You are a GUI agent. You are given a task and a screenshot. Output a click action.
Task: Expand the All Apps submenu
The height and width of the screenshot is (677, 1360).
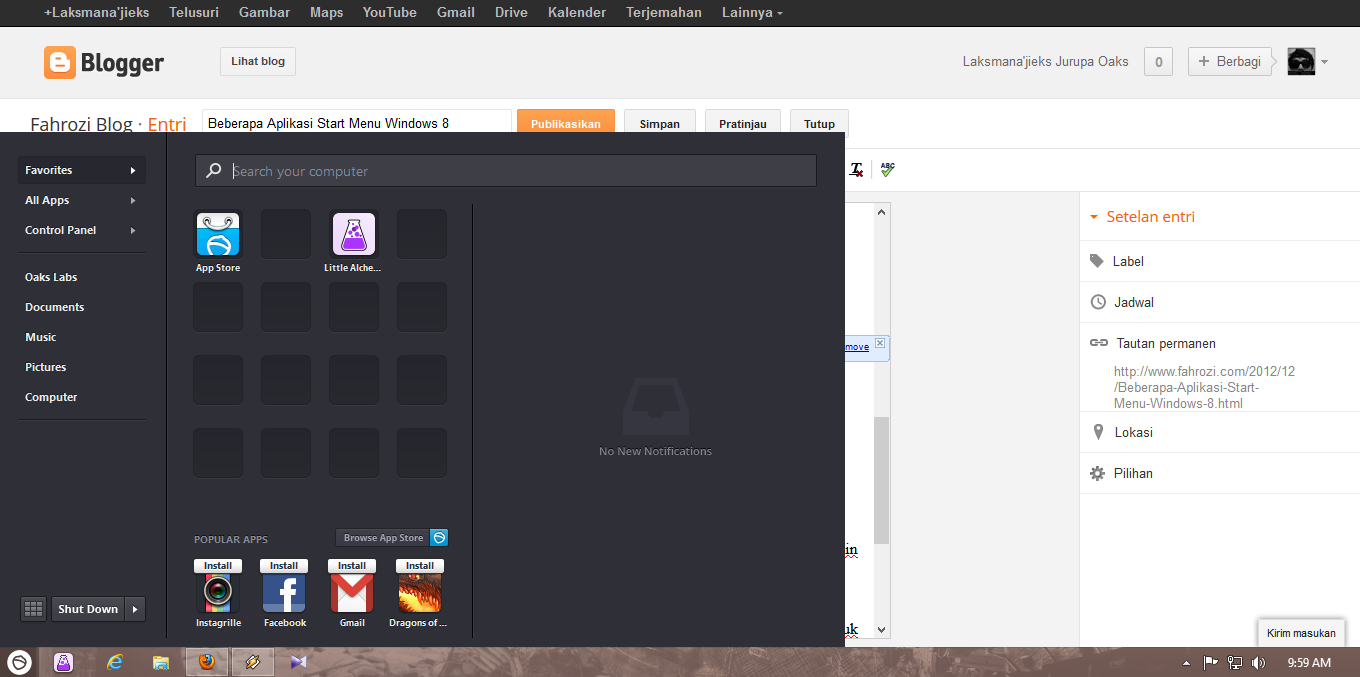click(133, 200)
